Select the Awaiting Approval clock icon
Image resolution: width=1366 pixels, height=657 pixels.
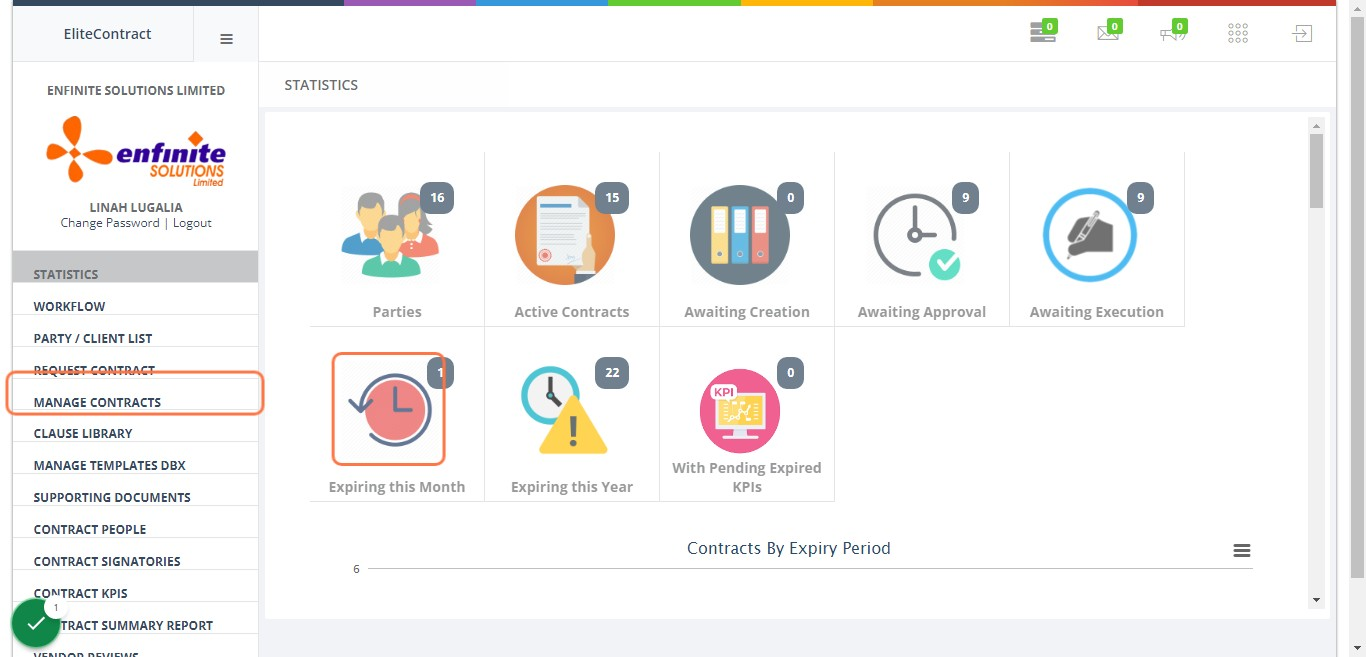point(916,235)
